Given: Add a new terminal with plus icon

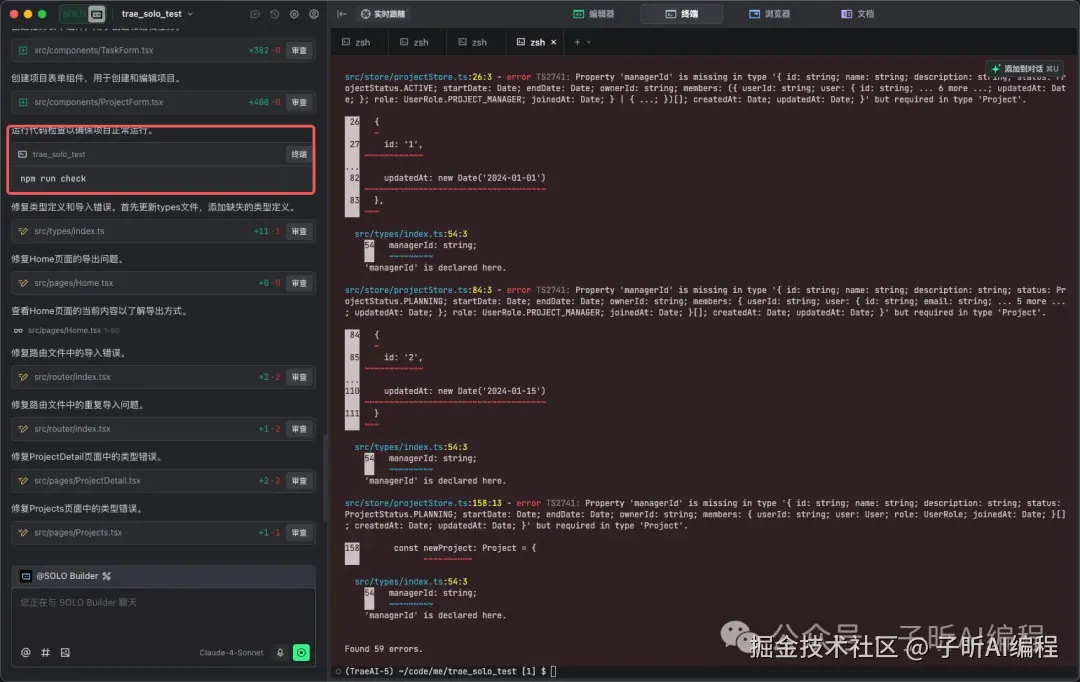Looking at the screenshot, I should pos(577,42).
